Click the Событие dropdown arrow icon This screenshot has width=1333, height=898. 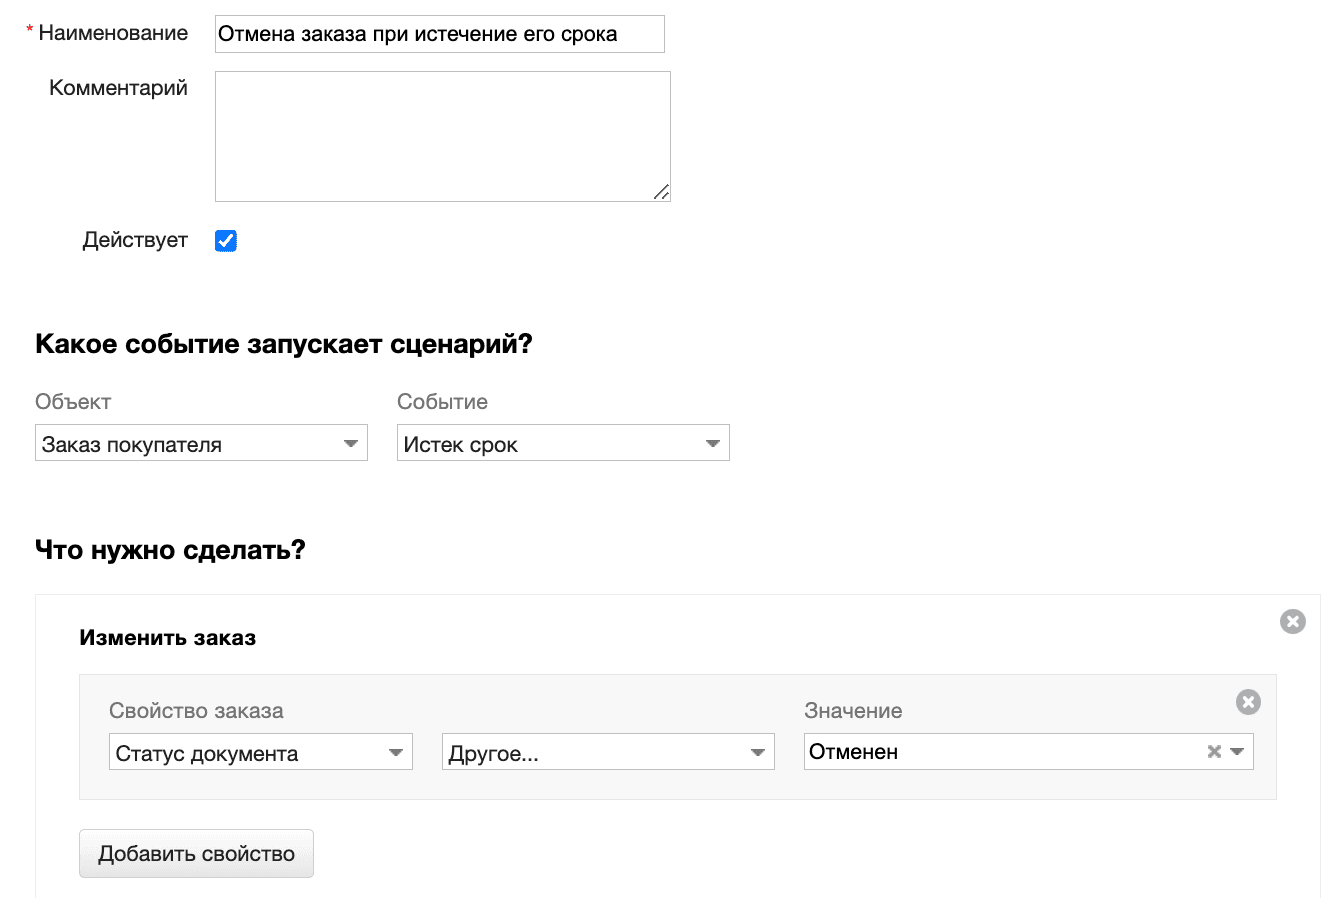[713, 443]
